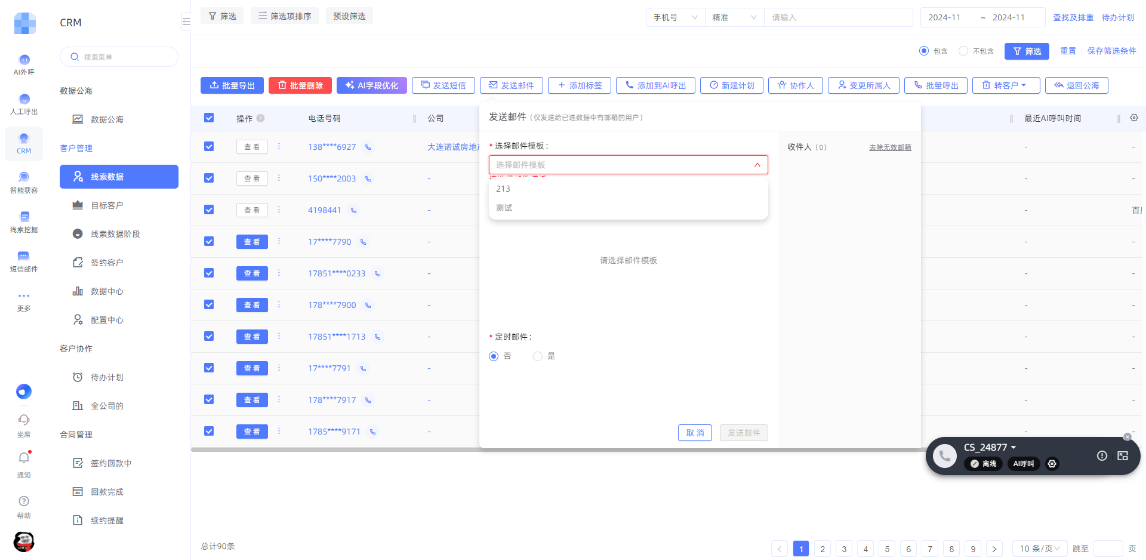The width and height of the screenshot is (1146, 560).
Task: Expand the 选择邮件模板 dropdown
Action: (x=628, y=165)
